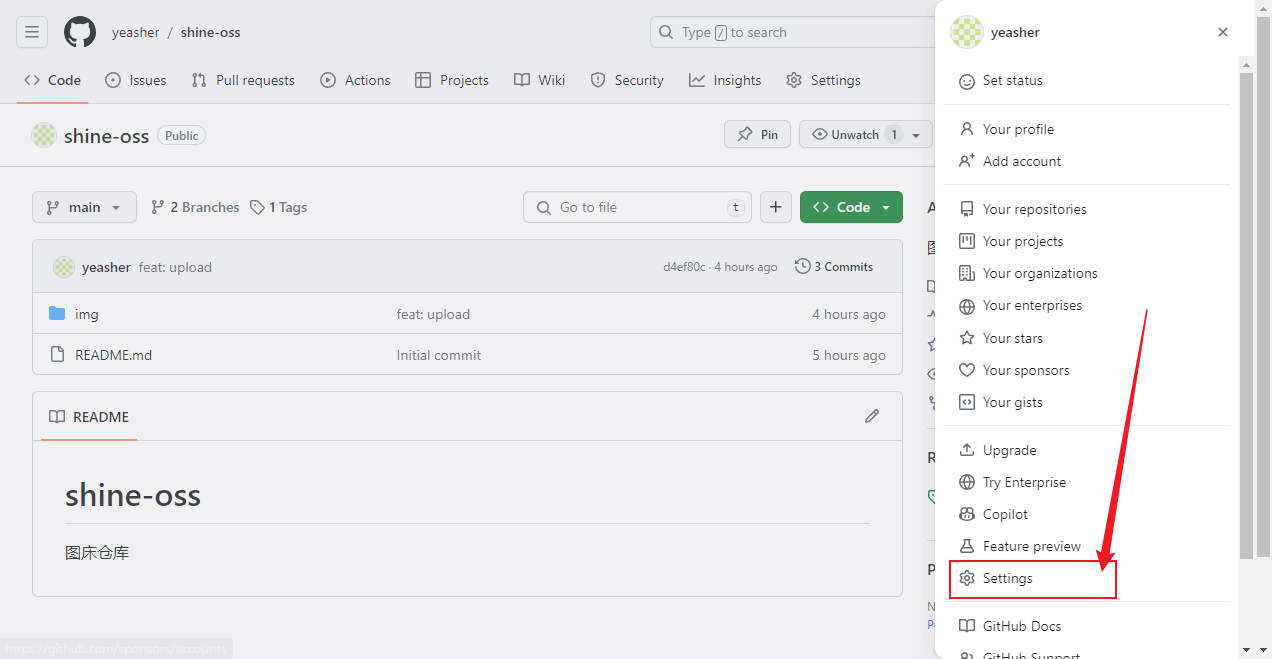The height and width of the screenshot is (659, 1272).
Task: Open the Security tab
Action: click(x=627, y=80)
